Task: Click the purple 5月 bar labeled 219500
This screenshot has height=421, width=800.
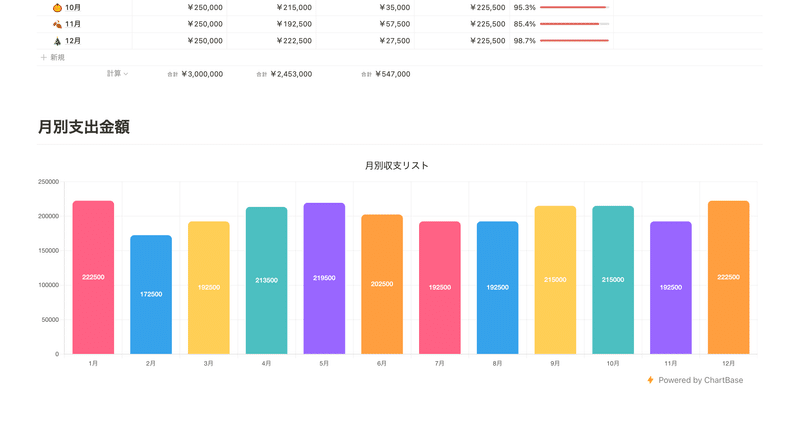Action: click(324, 278)
